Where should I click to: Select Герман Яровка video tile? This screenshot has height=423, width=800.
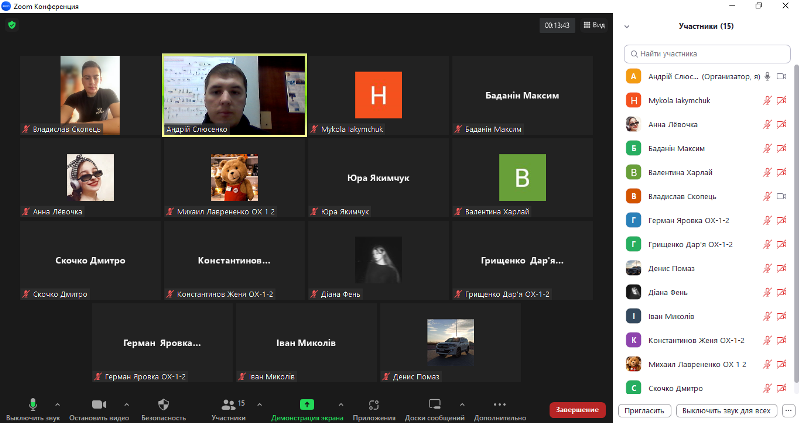click(162, 343)
